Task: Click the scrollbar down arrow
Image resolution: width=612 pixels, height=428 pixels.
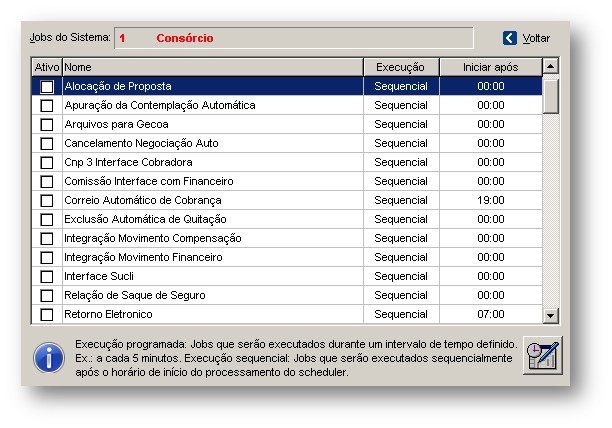Action: [x=551, y=315]
